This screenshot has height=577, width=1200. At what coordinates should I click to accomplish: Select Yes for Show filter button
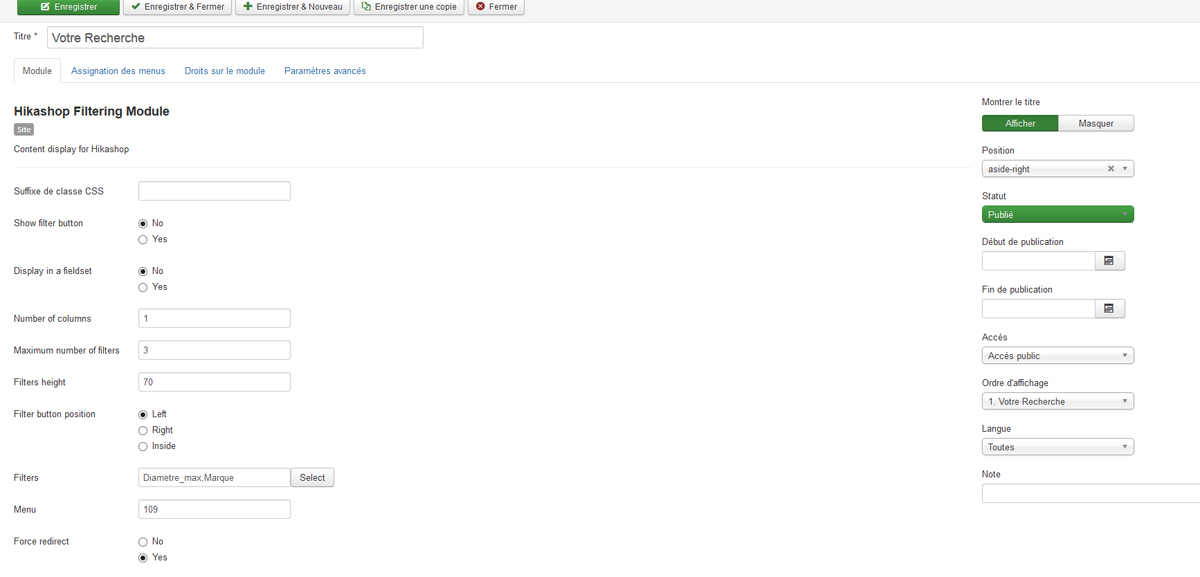coord(143,239)
